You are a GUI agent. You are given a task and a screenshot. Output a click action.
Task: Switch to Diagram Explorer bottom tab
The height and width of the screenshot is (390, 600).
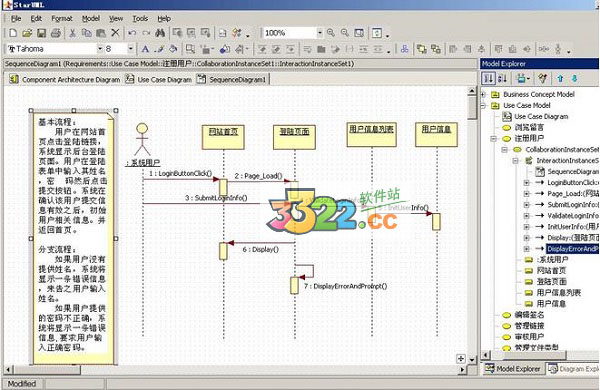pos(573,369)
